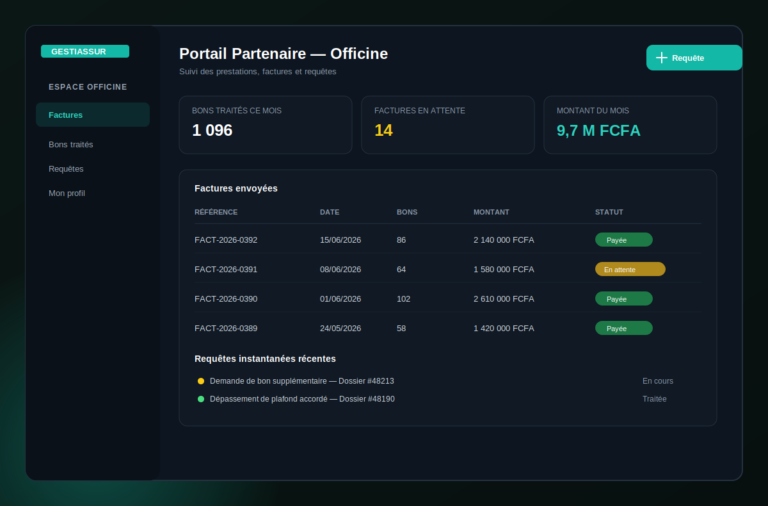Click the plus icon on Requête button
Image resolution: width=768 pixels, height=506 pixels.
coord(661,58)
